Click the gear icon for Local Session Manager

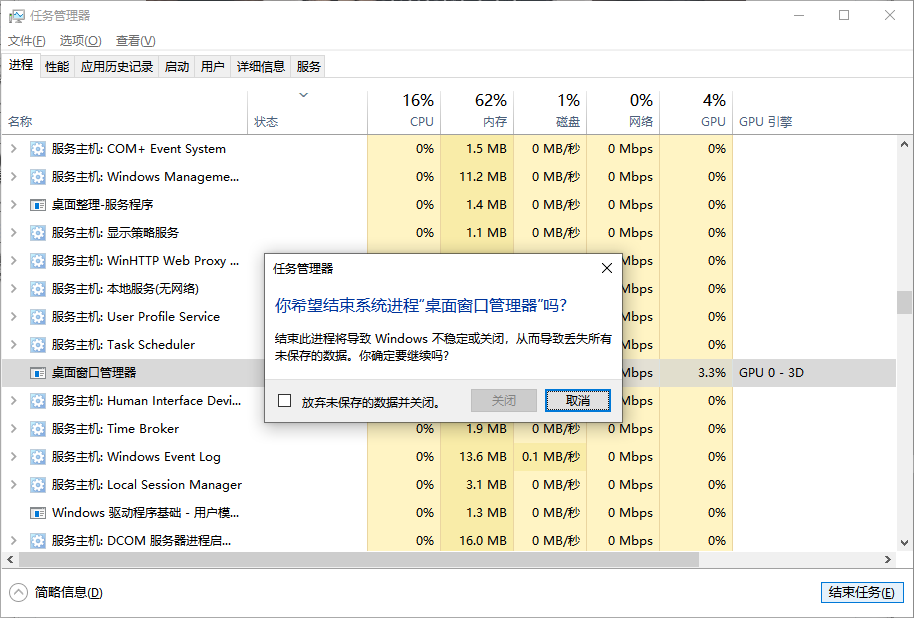[x=38, y=484]
